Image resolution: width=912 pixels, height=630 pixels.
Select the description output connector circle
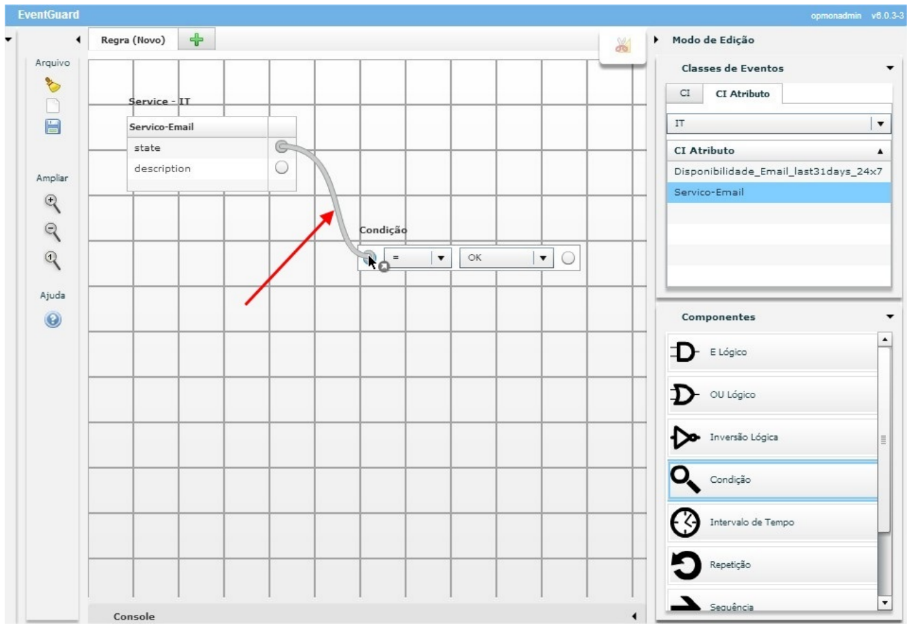point(282,168)
